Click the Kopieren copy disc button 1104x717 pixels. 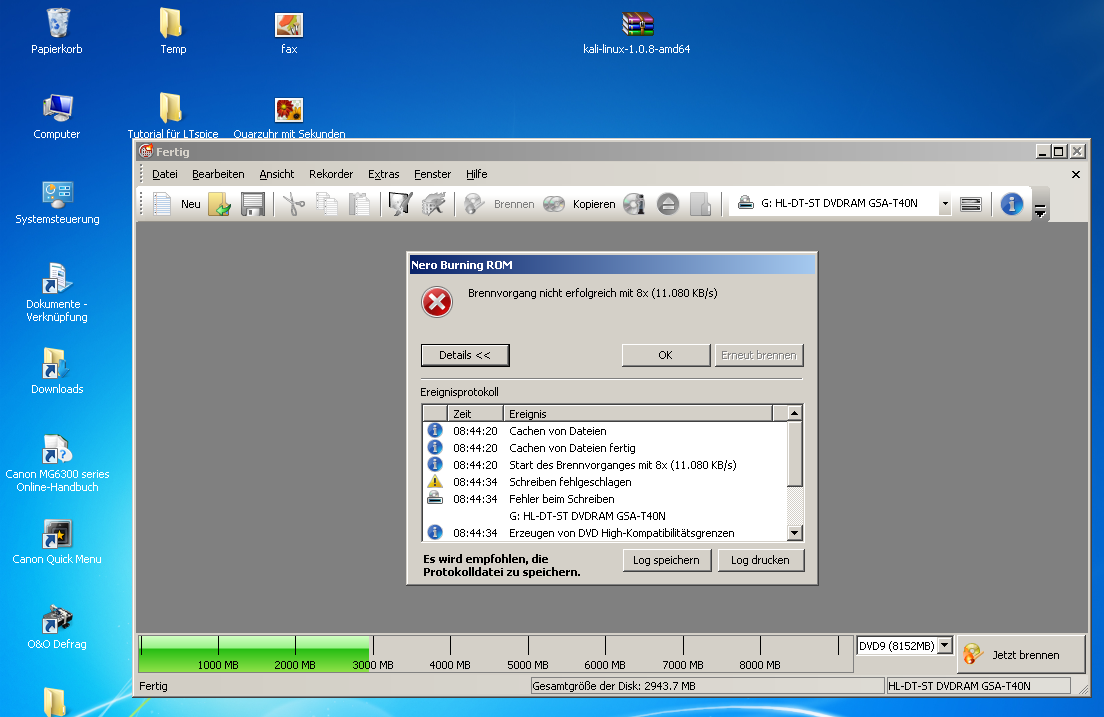coord(579,204)
